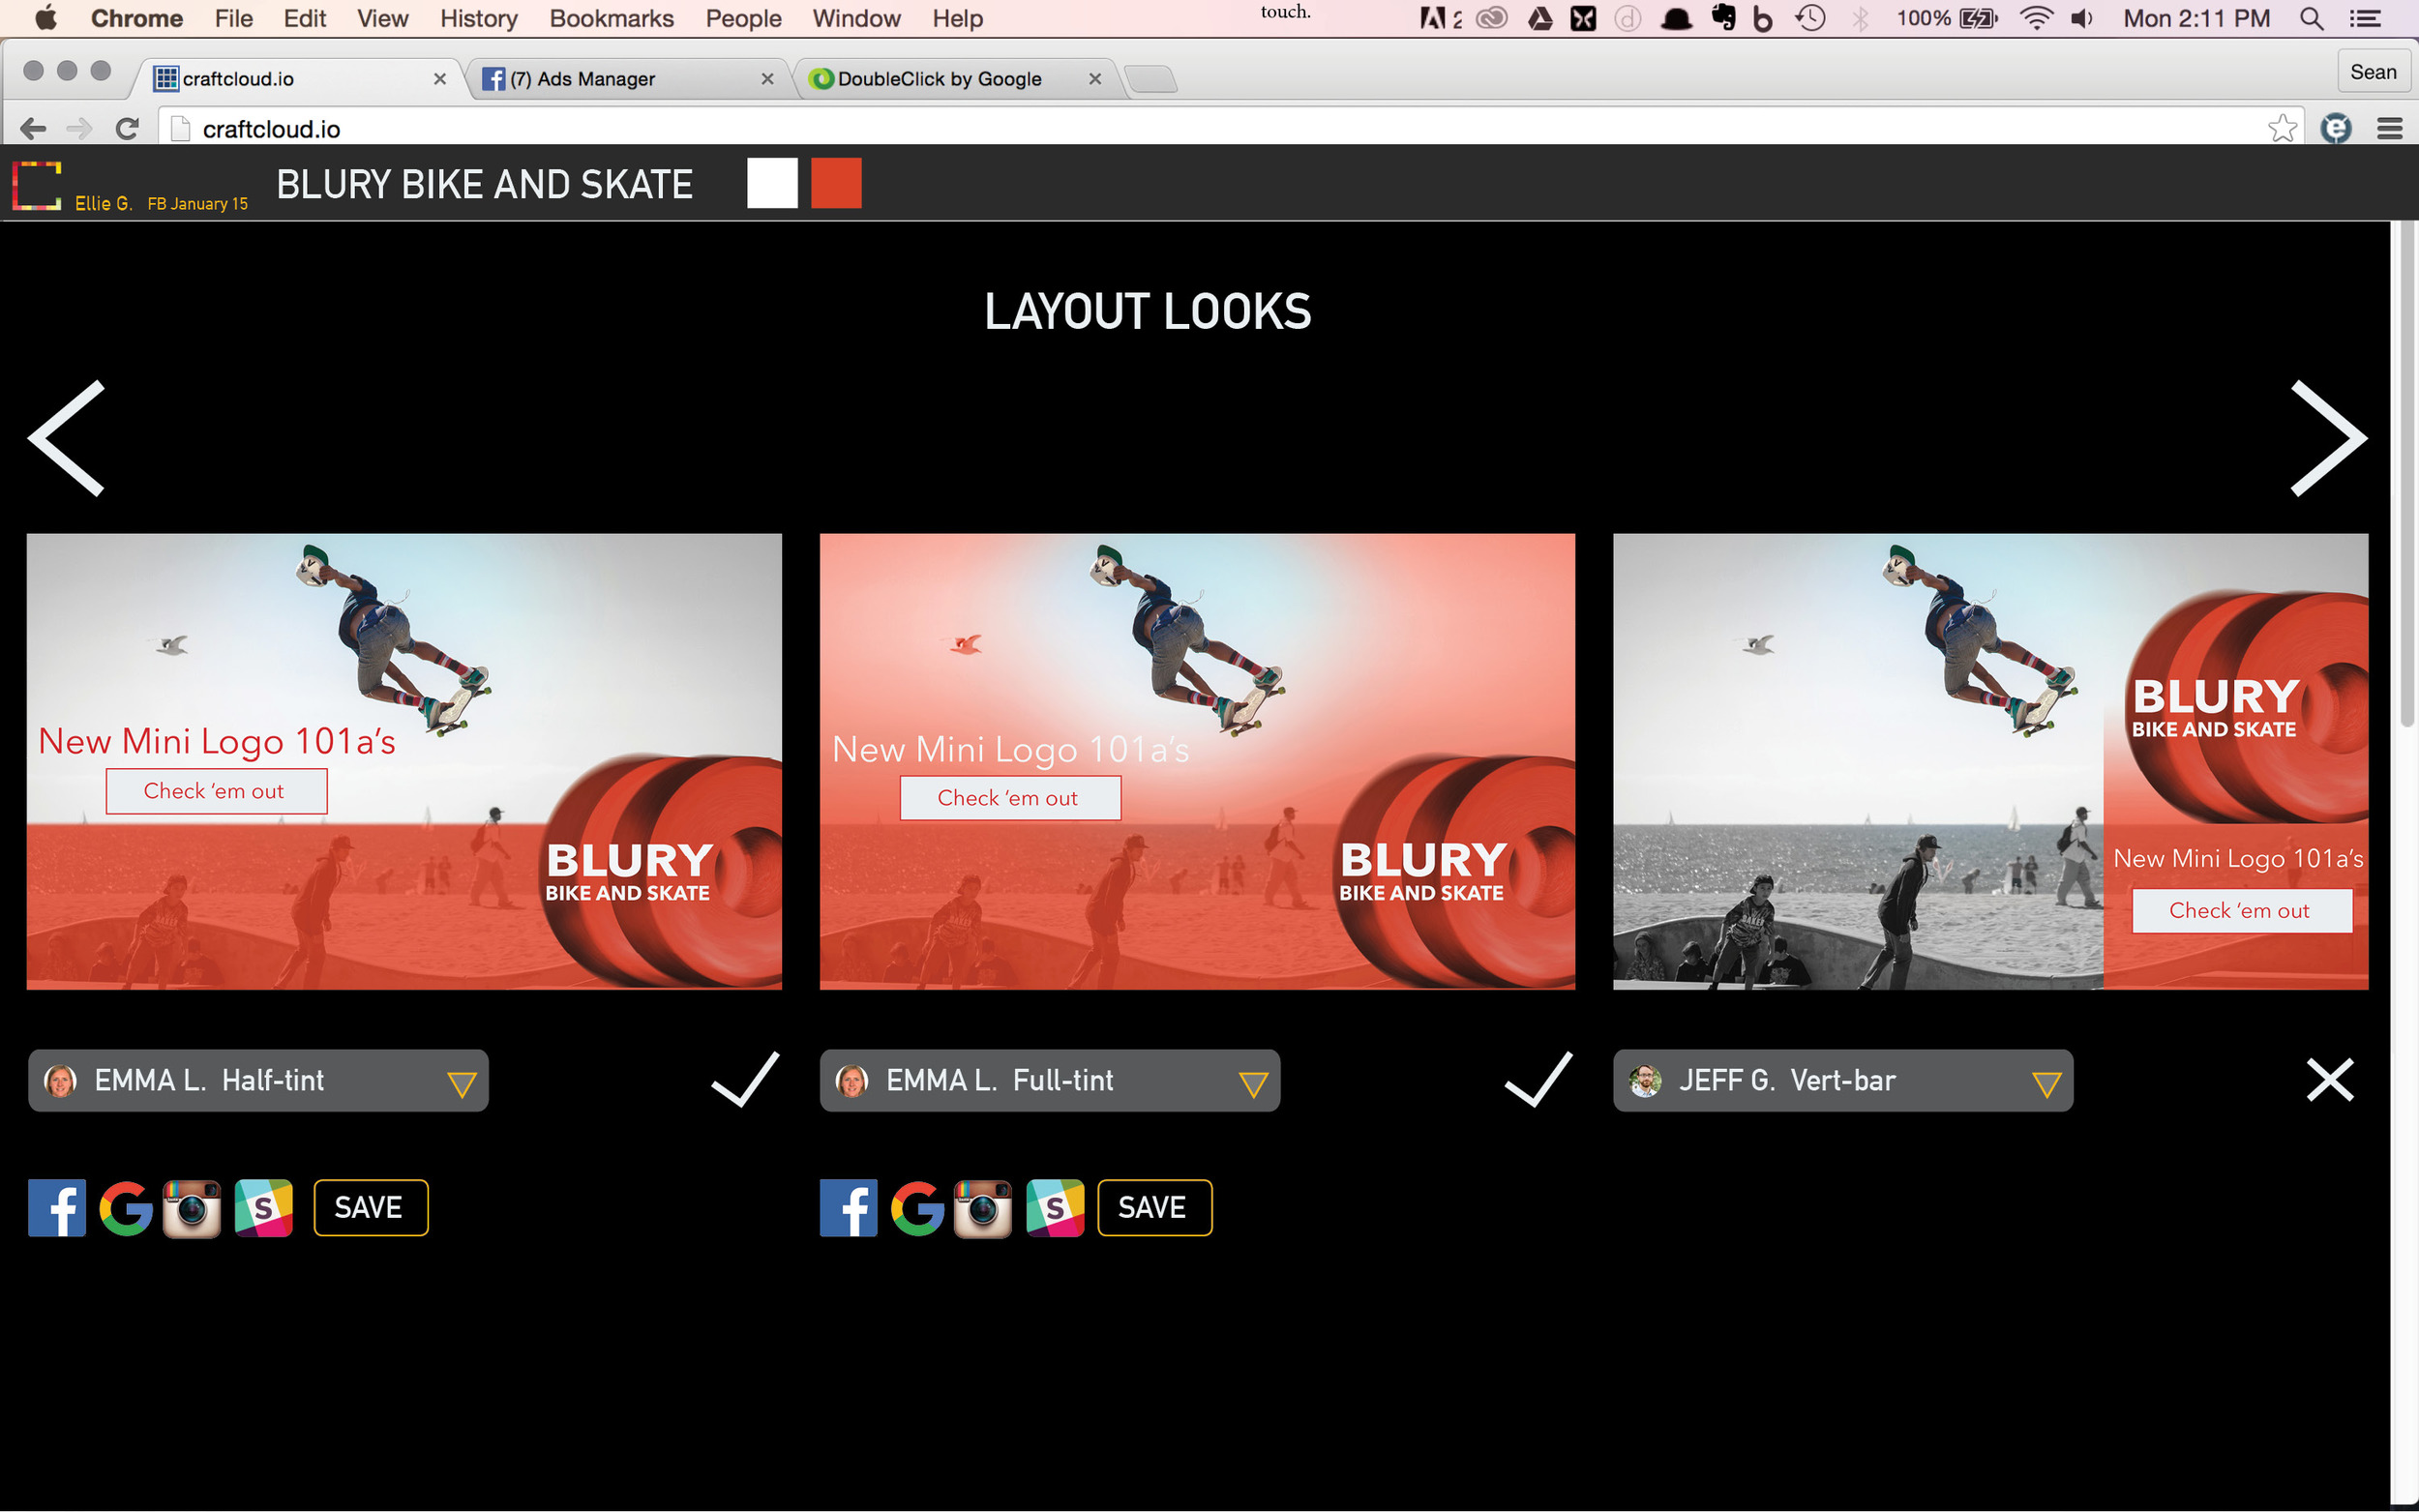Click SAVE under Half-tint layout
The width and height of the screenshot is (2419, 1512).
pos(370,1208)
